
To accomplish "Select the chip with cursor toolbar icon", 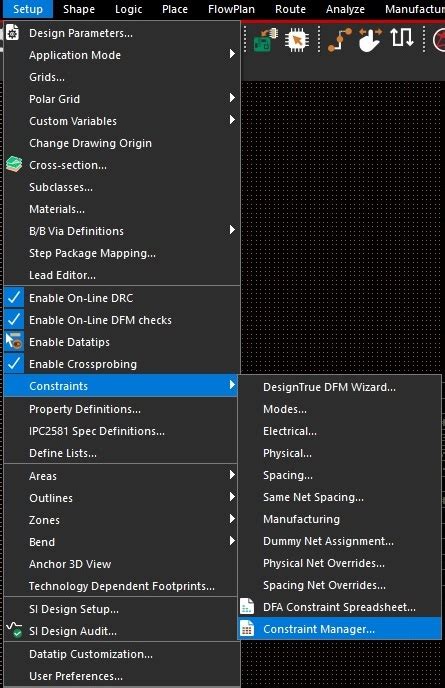I will tap(297, 40).
